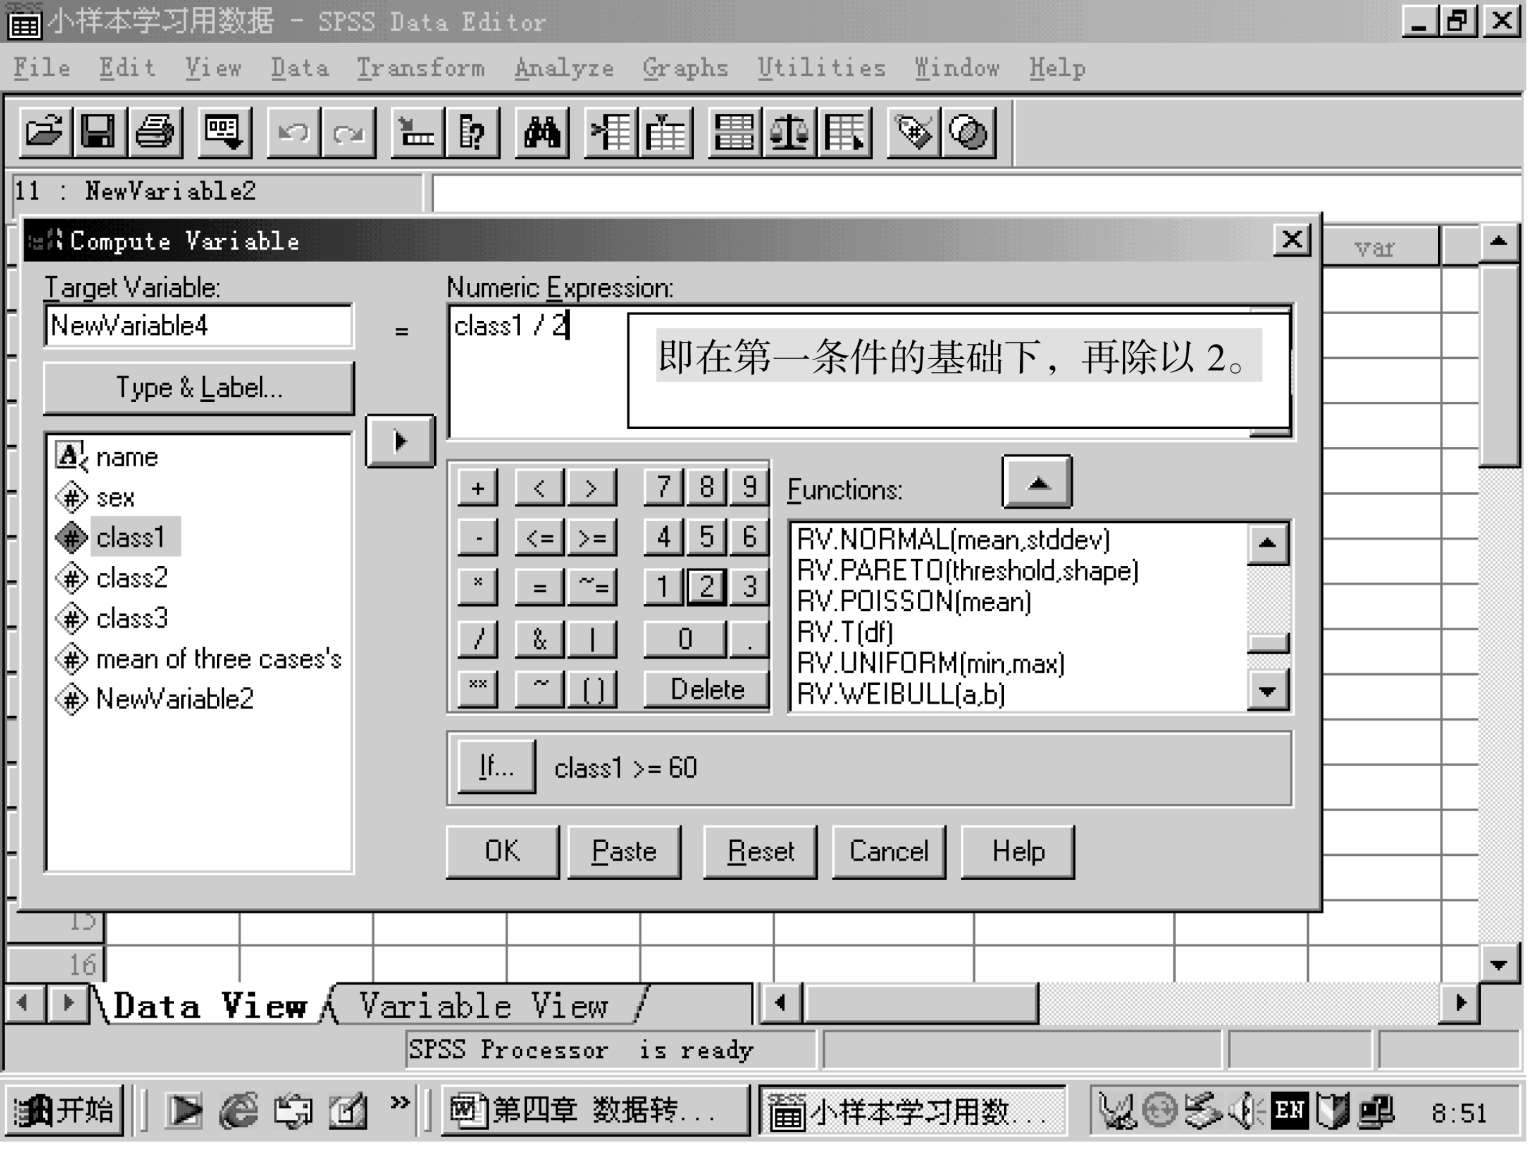Click the Use Sets toolbar icon
The width and height of the screenshot is (1536, 1153).
(x=969, y=132)
